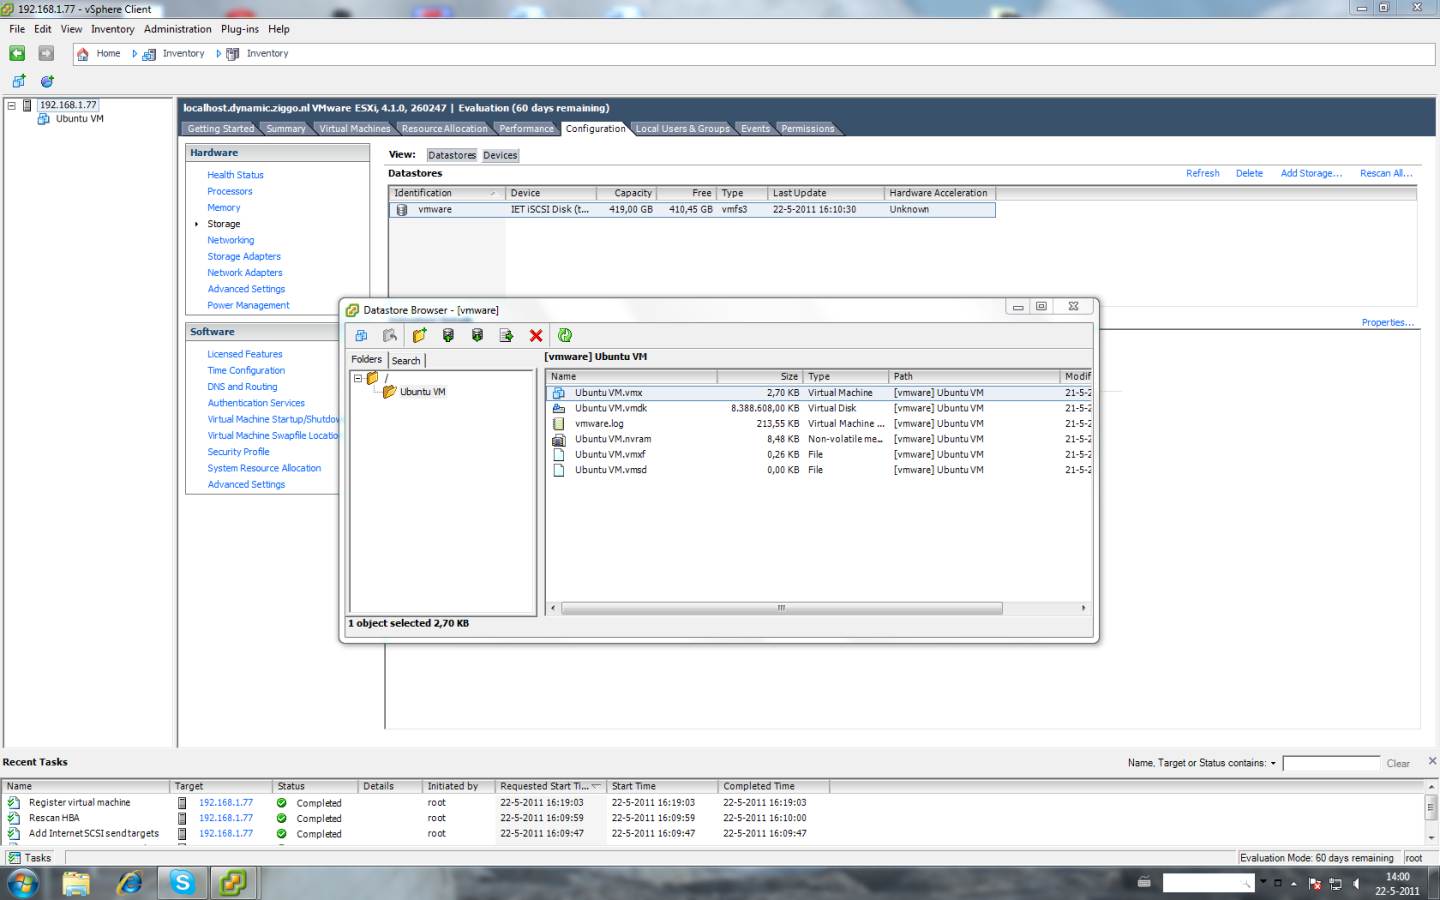The width and height of the screenshot is (1440, 900).
Task: Click the Path column header in Datastore Browser
Action: click(x=974, y=377)
